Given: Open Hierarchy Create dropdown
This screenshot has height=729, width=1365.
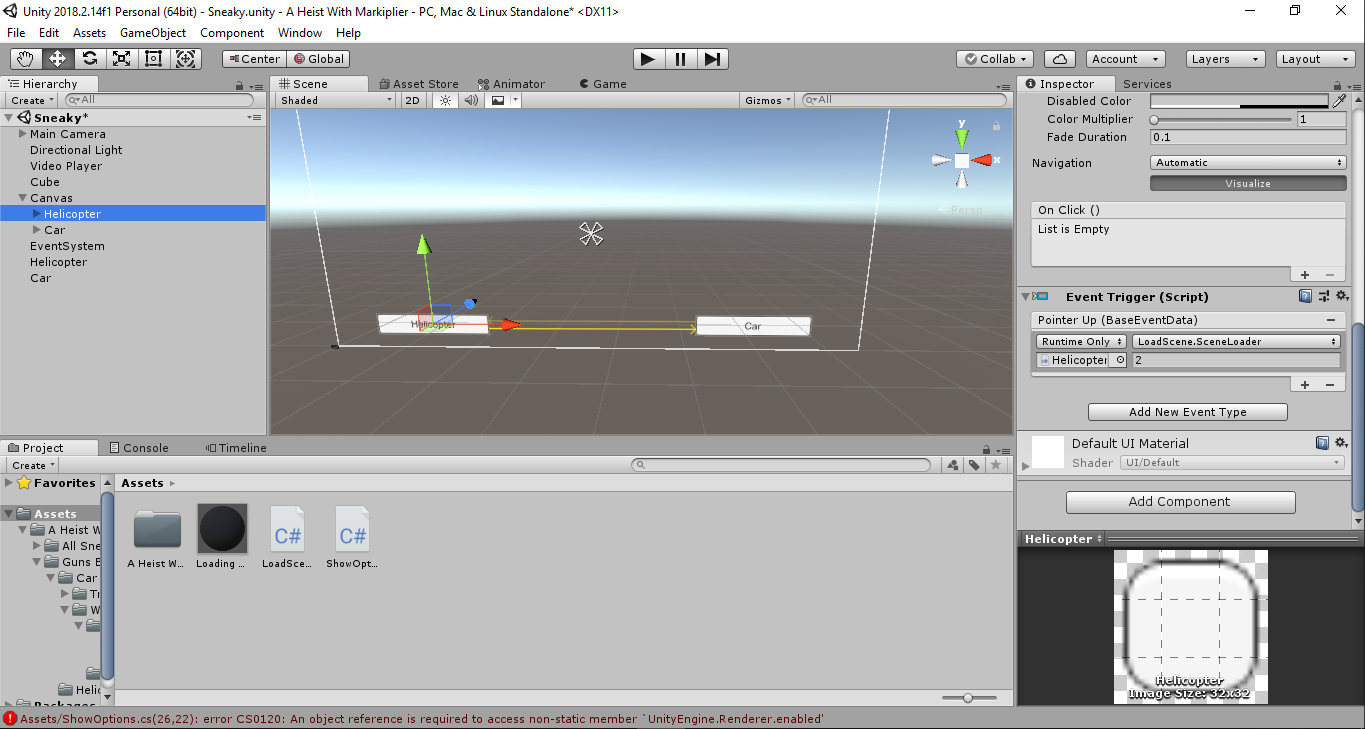Looking at the screenshot, I should pyautogui.click(x=33, y=100).
